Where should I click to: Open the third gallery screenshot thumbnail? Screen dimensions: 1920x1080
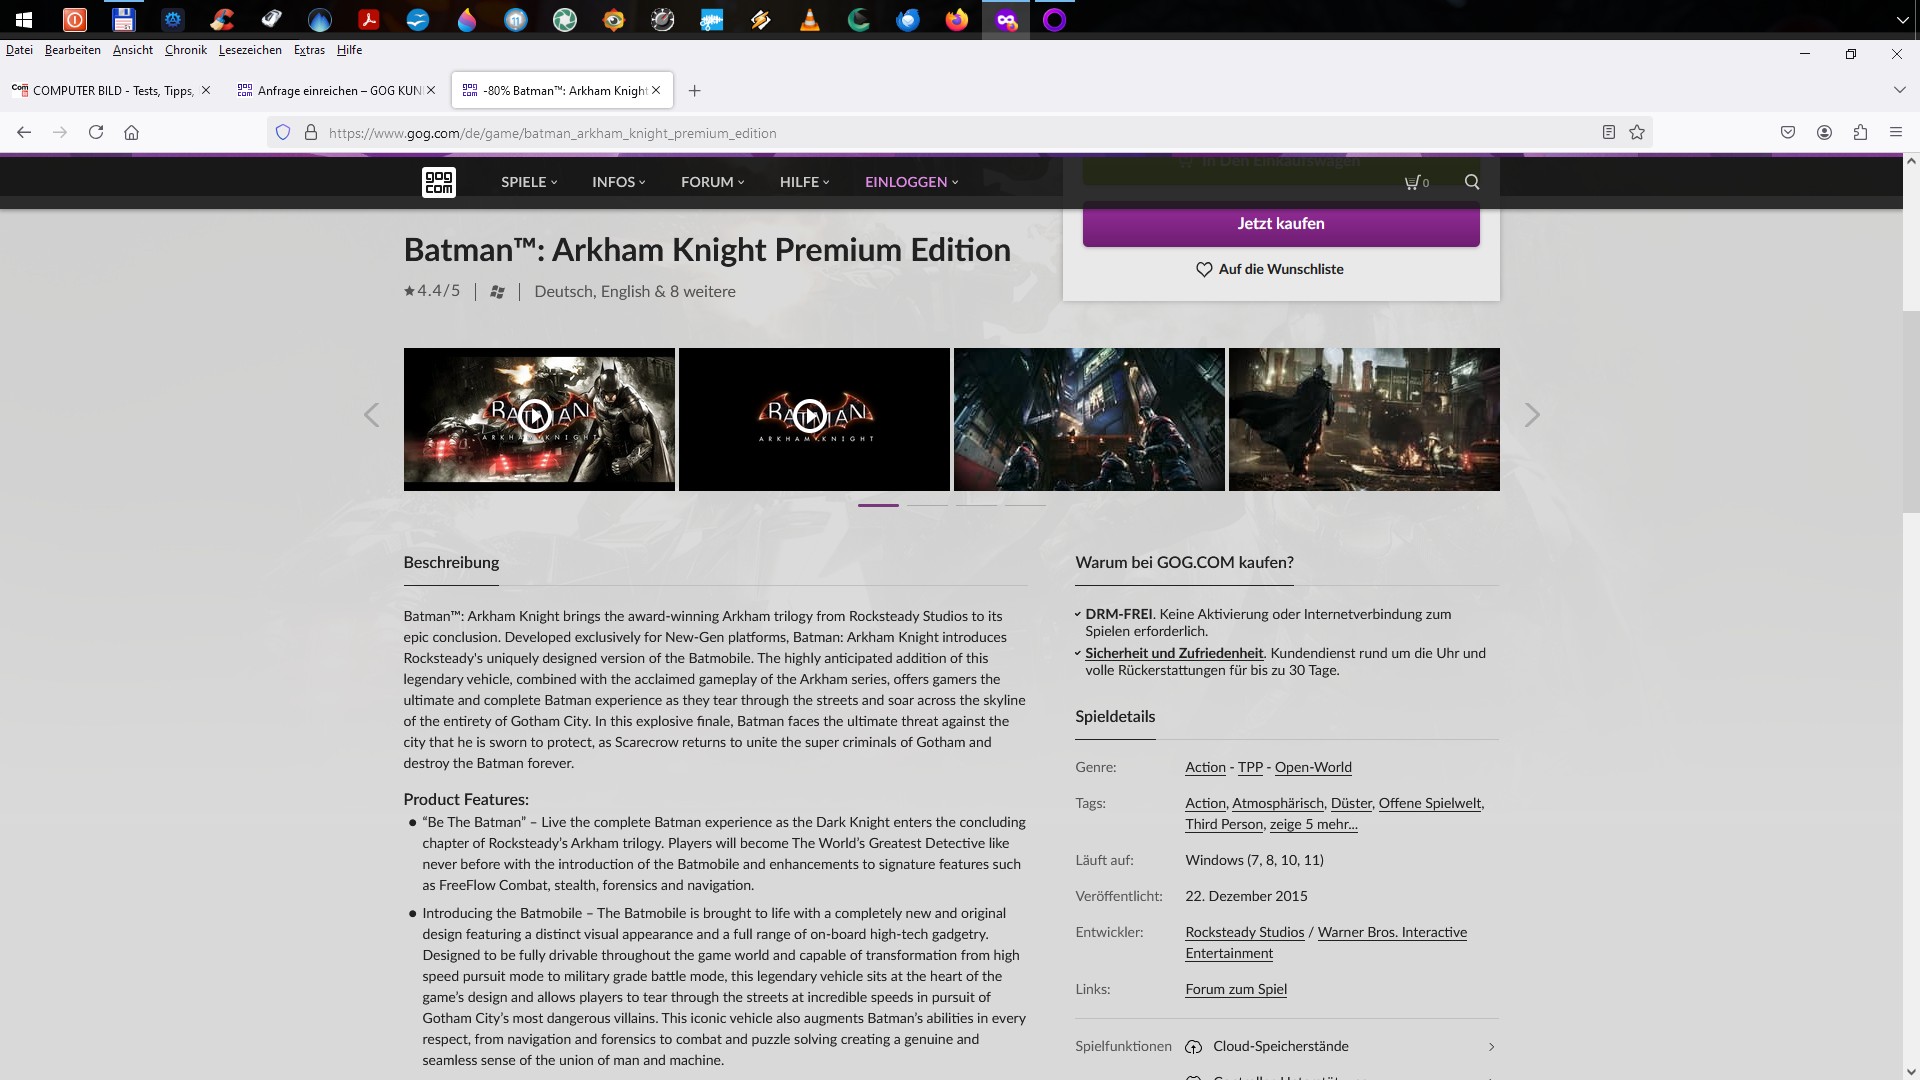coord(1089,419)
